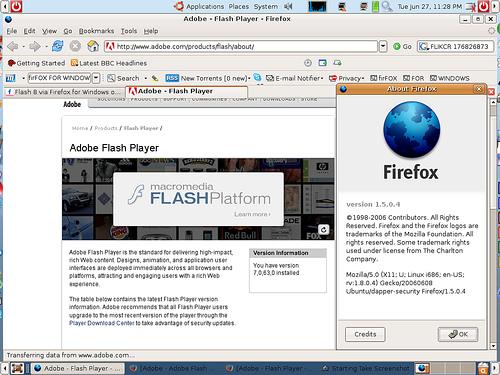This screenshot has width=500, height=375.
Task: Click the banner replay icon
Action: (x=323, y=230)
